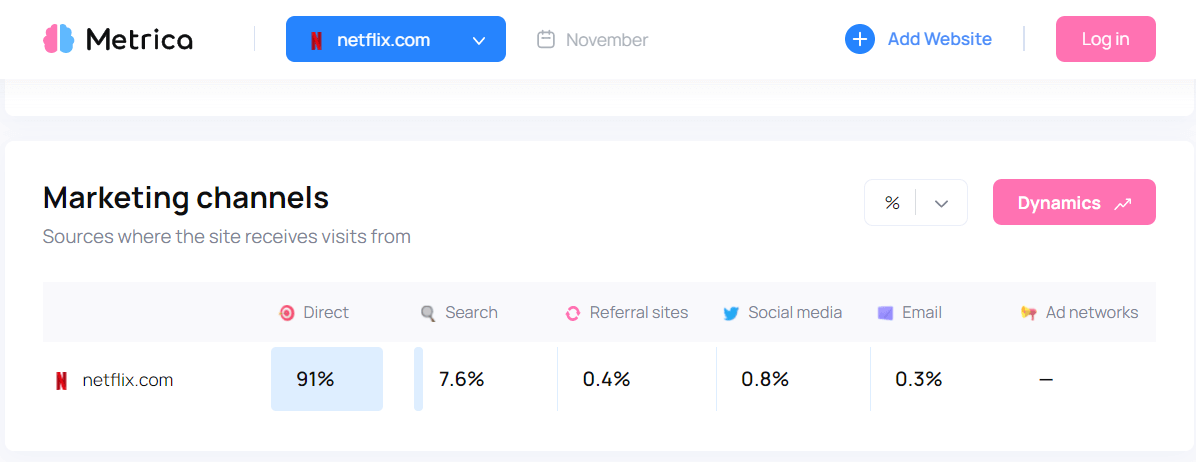Image resolution: width=1196 pixels, height=462 pixels.
Task: Click the Add Website link
Action: coord(940,39)
